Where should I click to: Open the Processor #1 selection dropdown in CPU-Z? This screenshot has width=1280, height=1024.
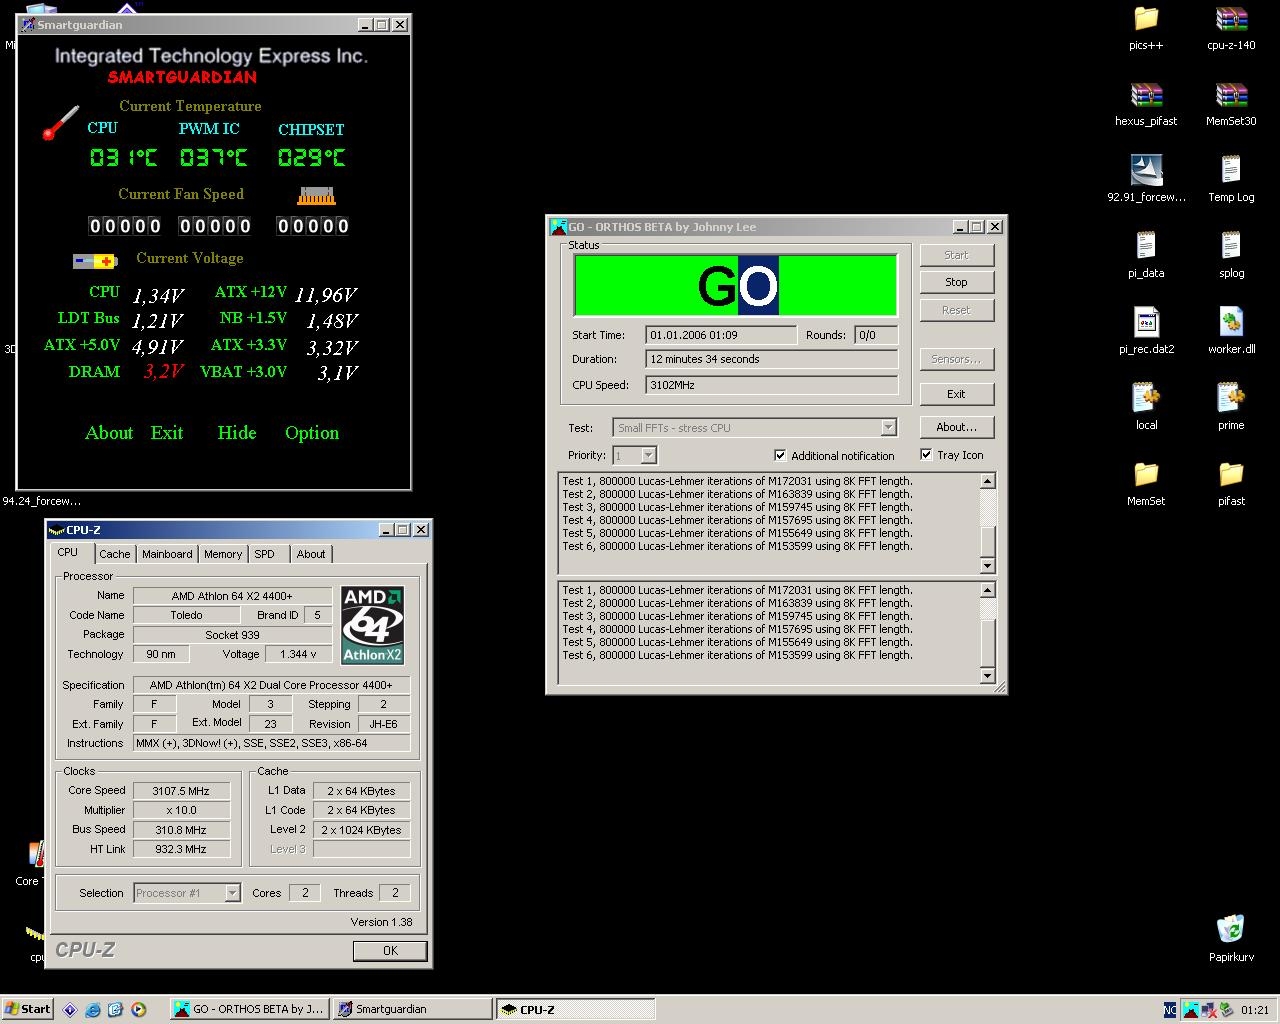(232, 893)
